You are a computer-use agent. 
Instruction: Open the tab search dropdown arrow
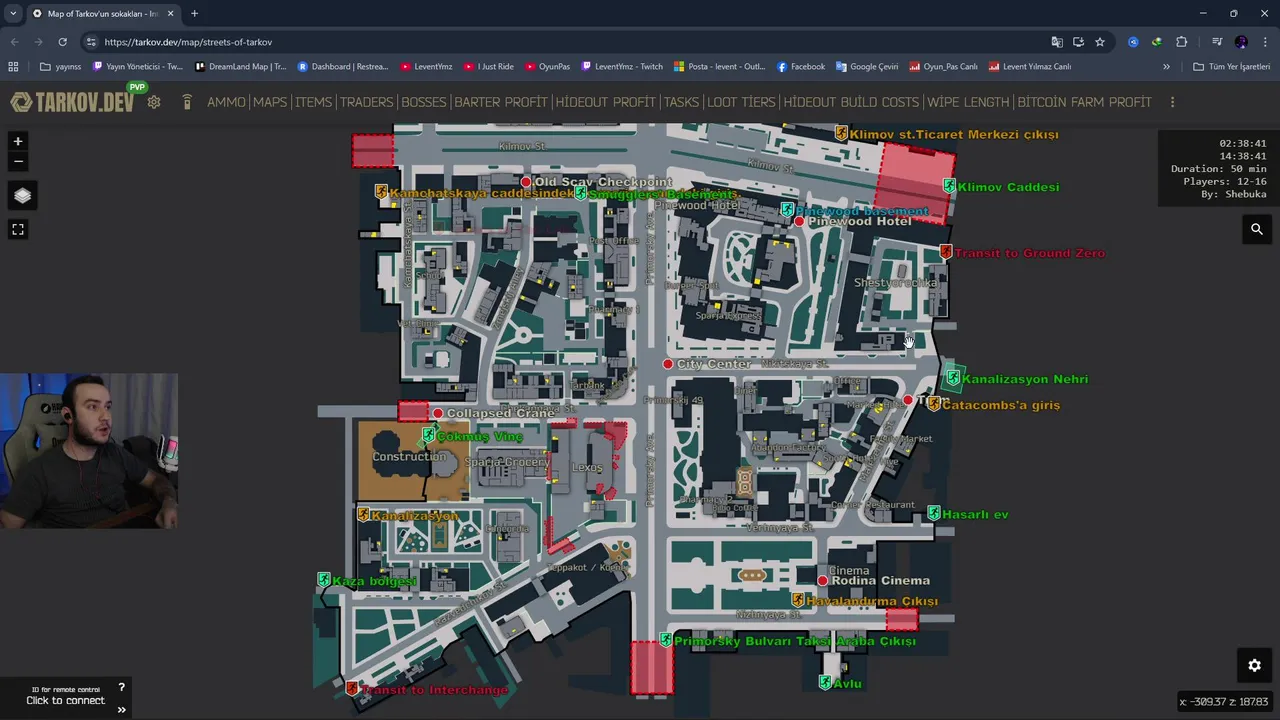[13, 14]
